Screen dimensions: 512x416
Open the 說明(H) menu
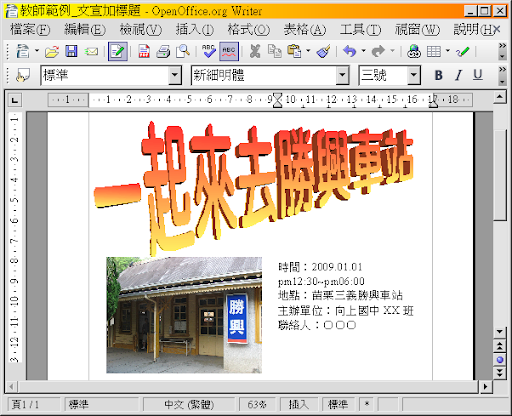coord(473,30)
